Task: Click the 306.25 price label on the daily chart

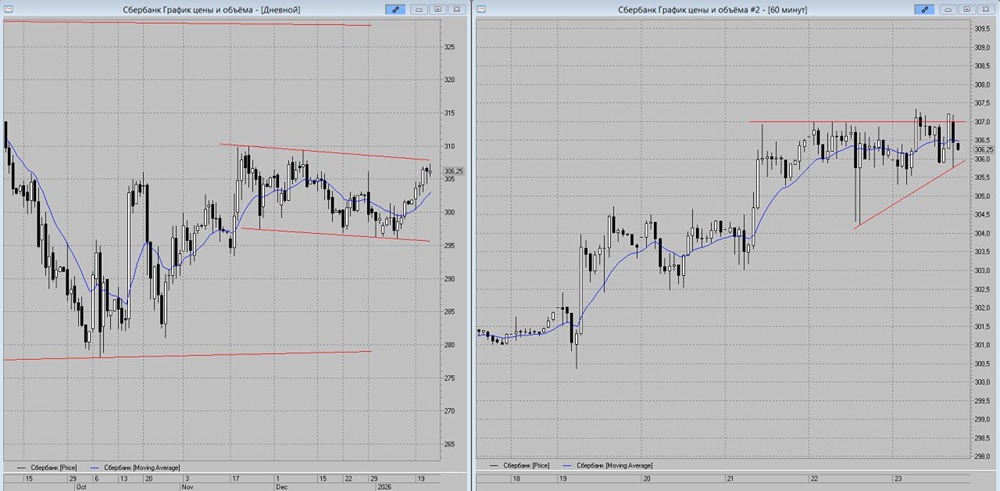Action: click(454, 171)
